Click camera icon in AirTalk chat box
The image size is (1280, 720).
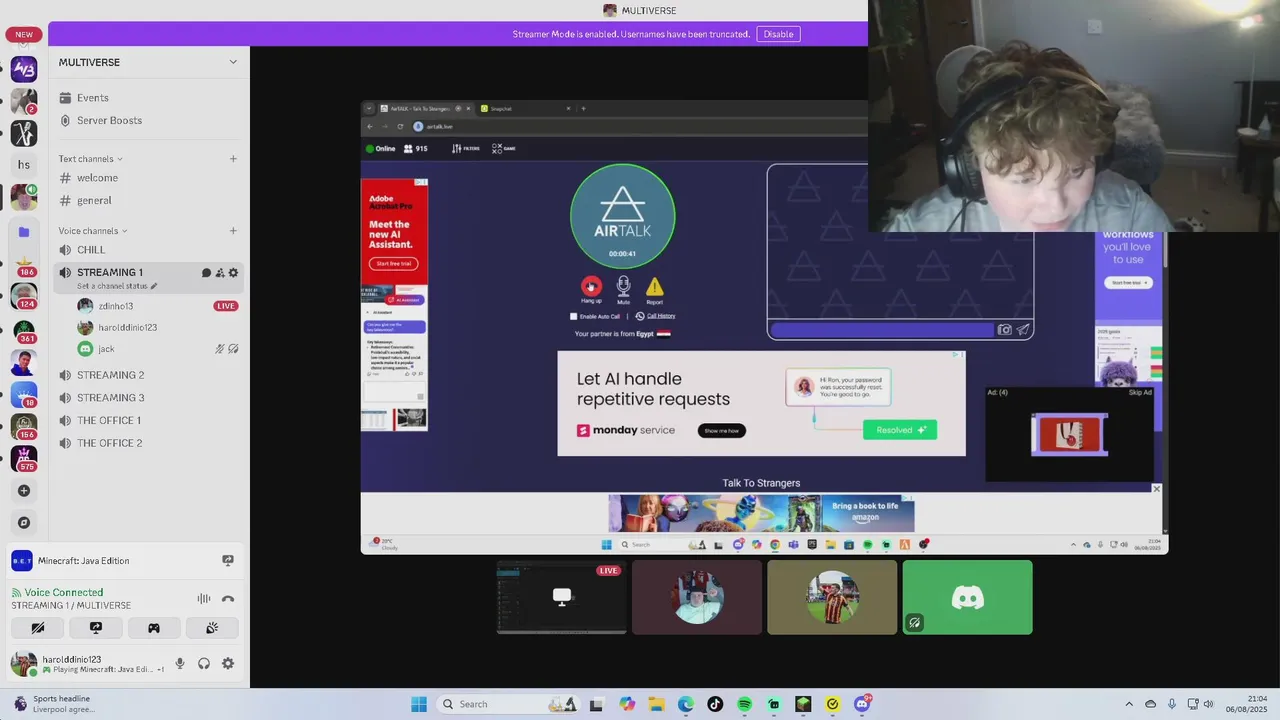1004,329
